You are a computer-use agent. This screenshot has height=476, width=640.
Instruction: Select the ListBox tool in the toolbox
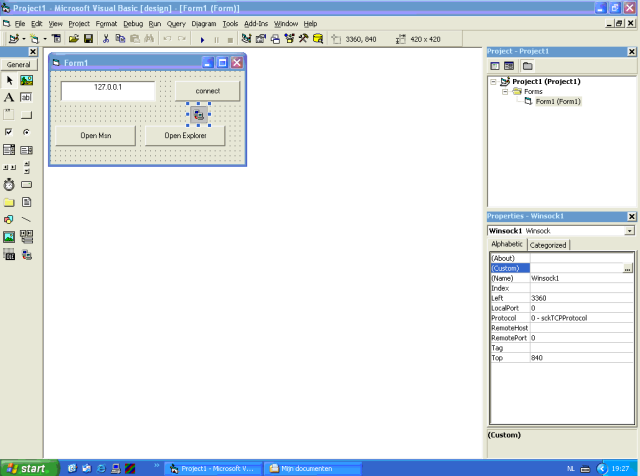[x=27, y=150]
